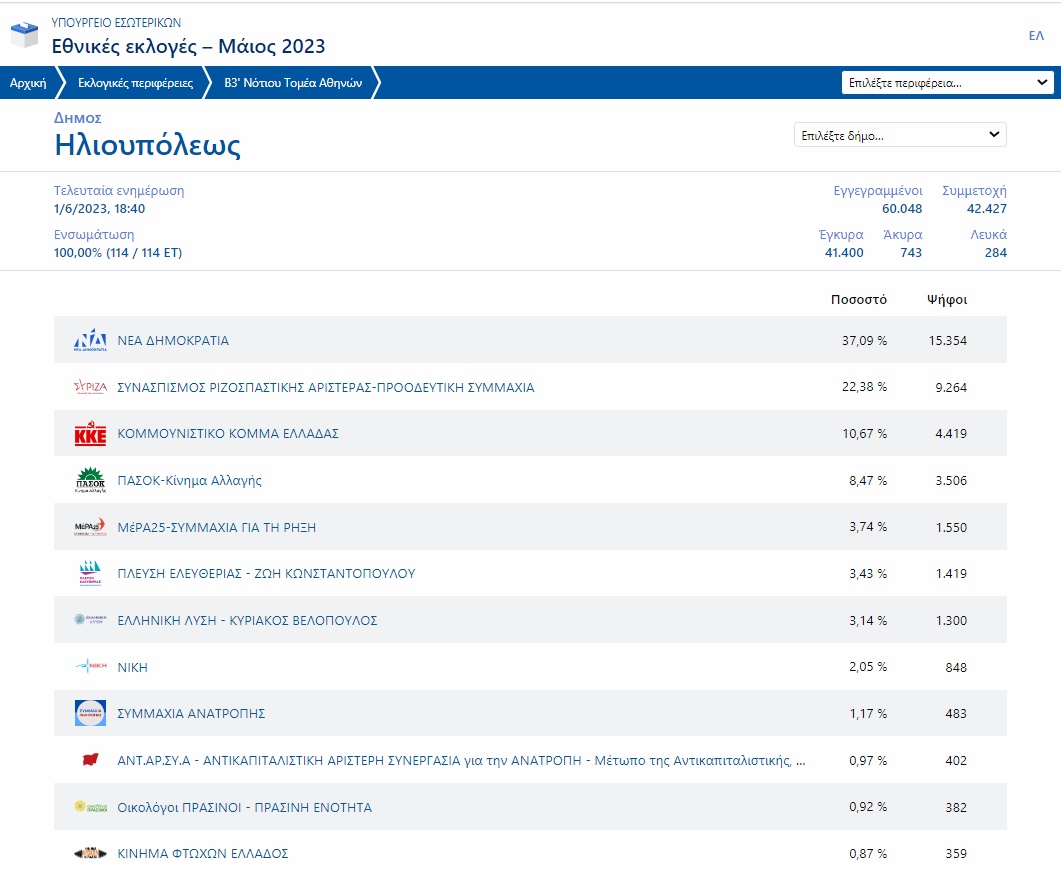Select Ελληνική Λύση vote count 1.300
The image size is (1061, 874).
(x=951, y=620)
